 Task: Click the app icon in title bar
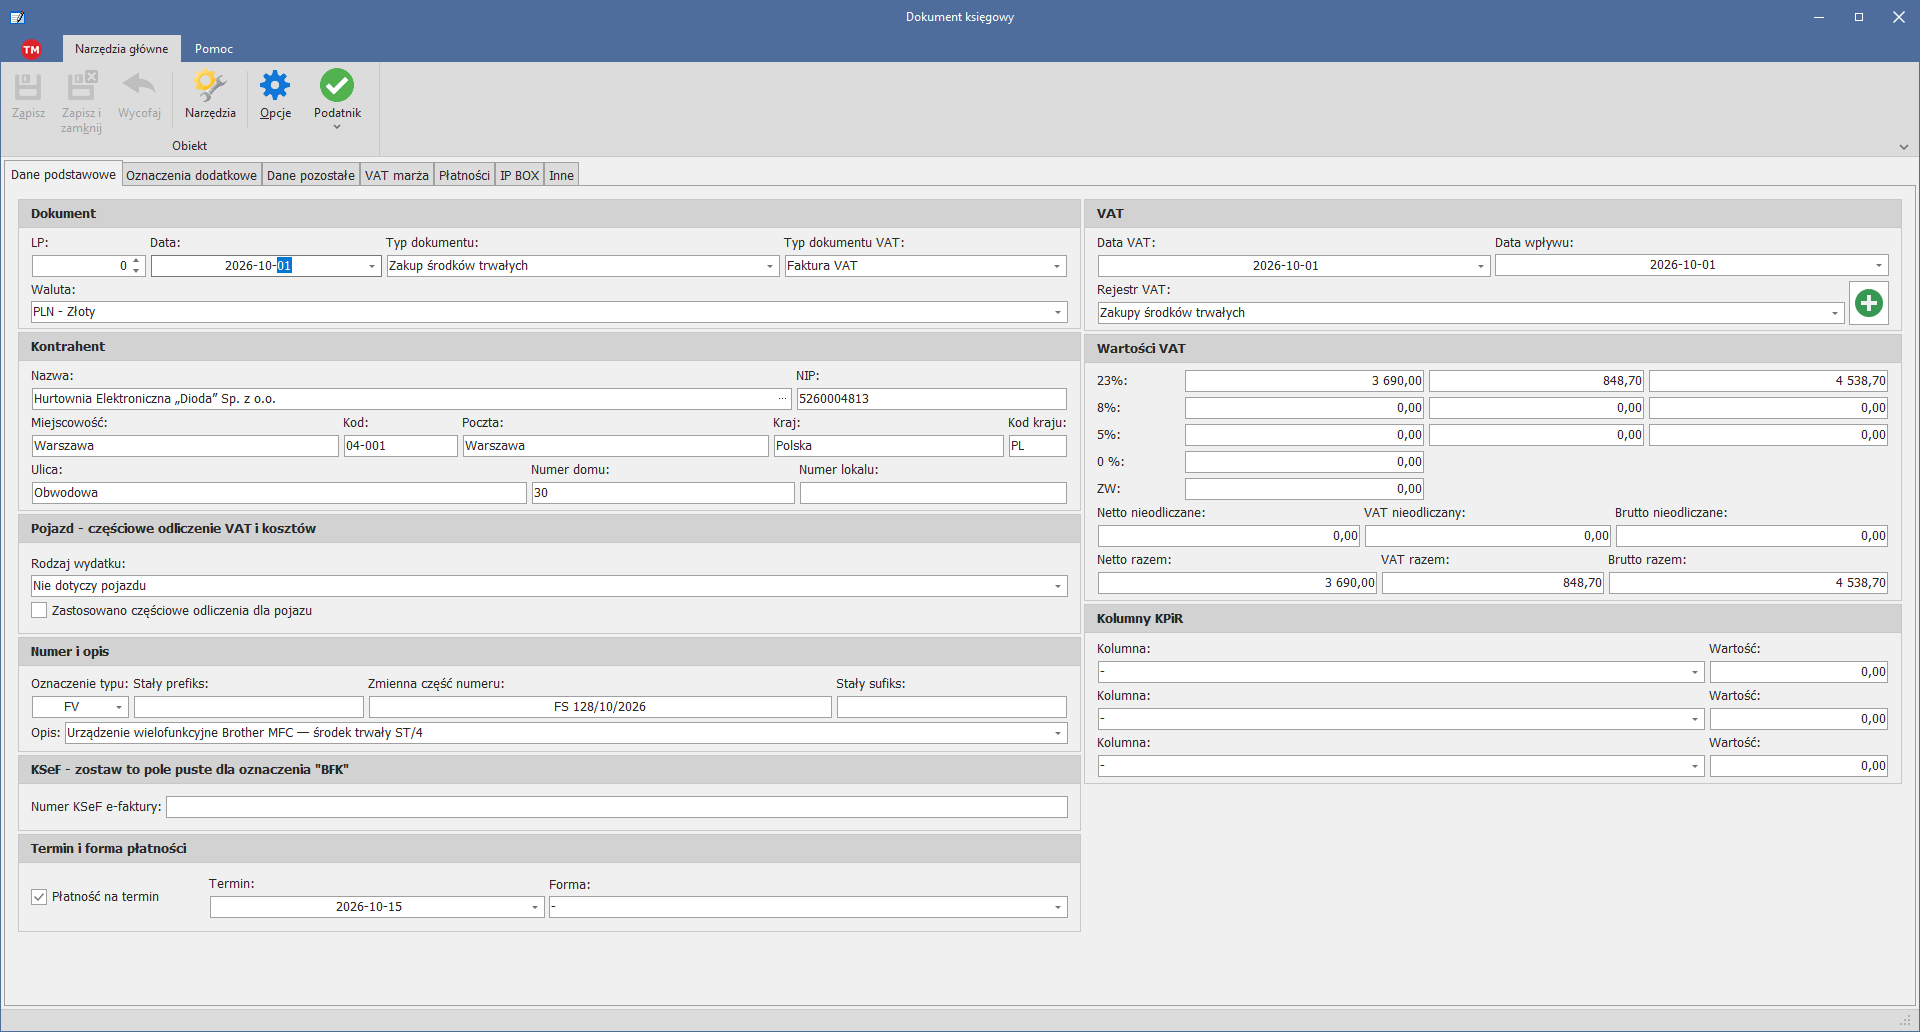click(17, 17)
